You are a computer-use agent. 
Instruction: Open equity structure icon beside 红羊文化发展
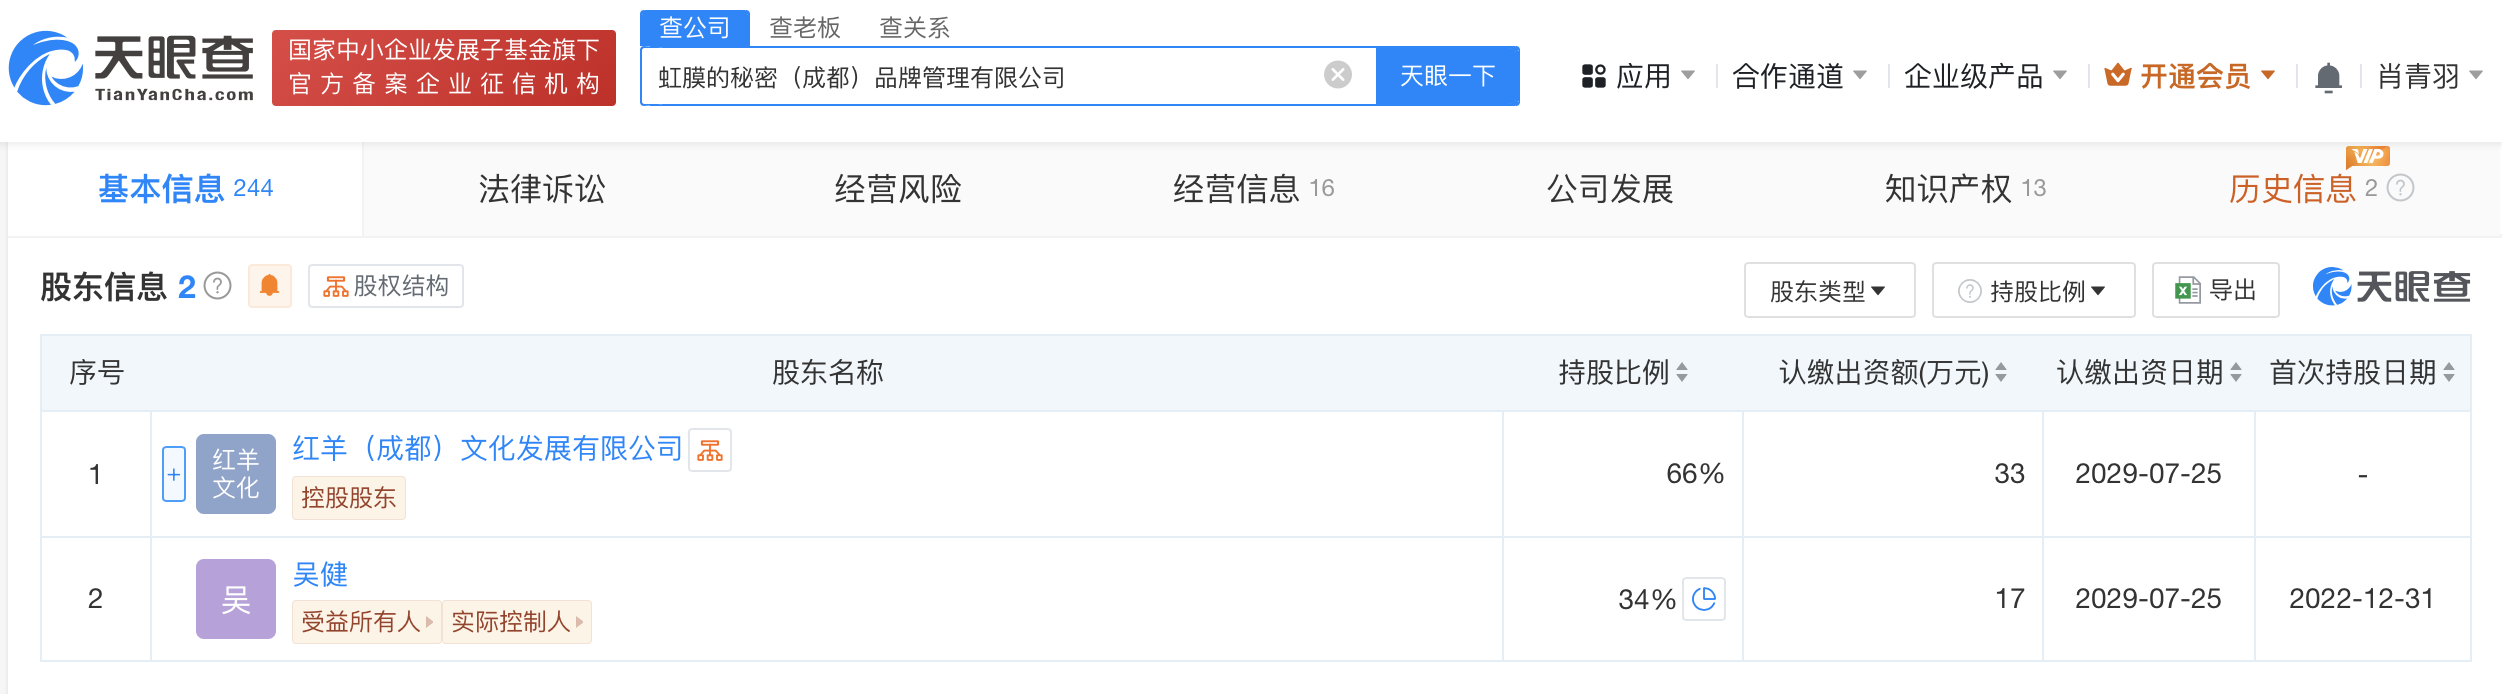[x=710, y=450]
